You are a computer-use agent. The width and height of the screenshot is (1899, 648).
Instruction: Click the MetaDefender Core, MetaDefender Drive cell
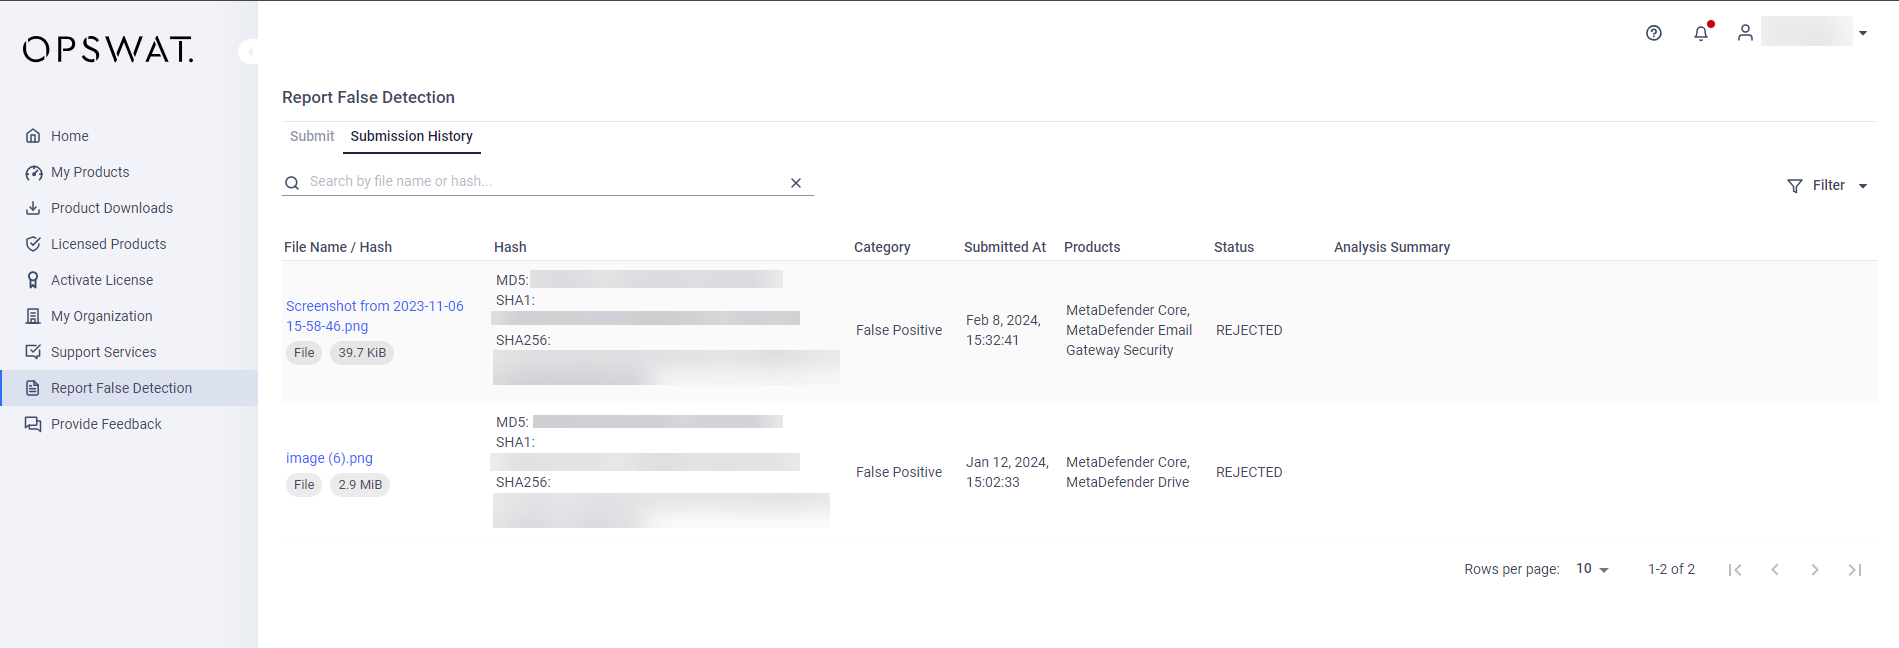coord(1128,472)
